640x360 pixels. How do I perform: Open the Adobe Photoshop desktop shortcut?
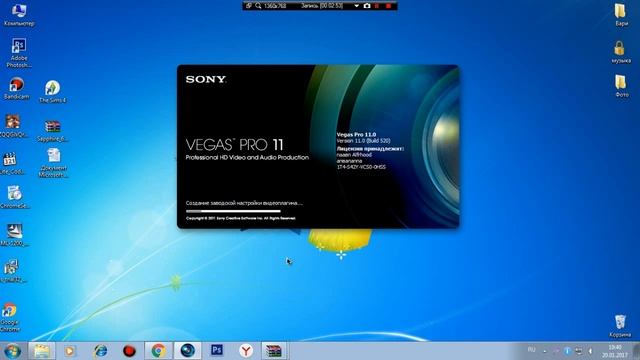coord(18,52)
